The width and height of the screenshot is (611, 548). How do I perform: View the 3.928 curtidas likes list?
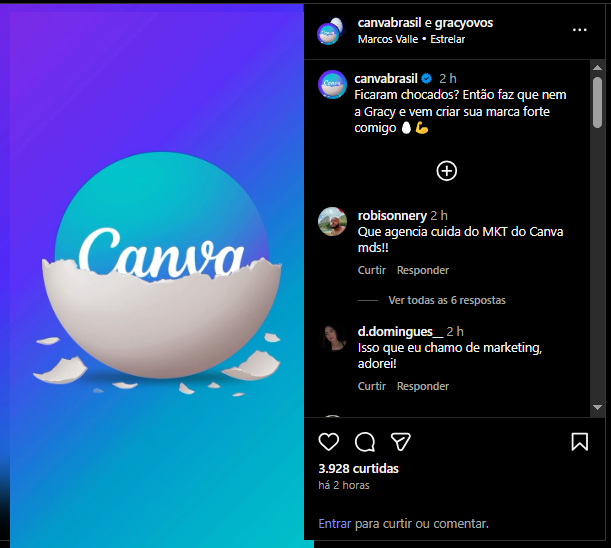358,468
